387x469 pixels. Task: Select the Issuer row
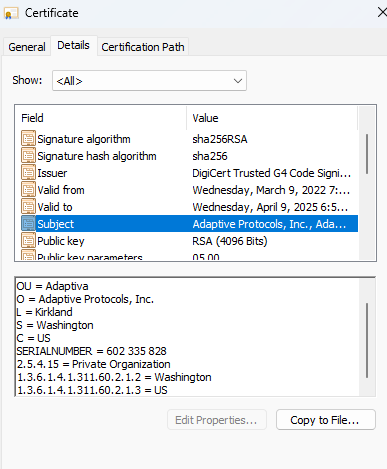pyautogui.click(x=189, y=173)
